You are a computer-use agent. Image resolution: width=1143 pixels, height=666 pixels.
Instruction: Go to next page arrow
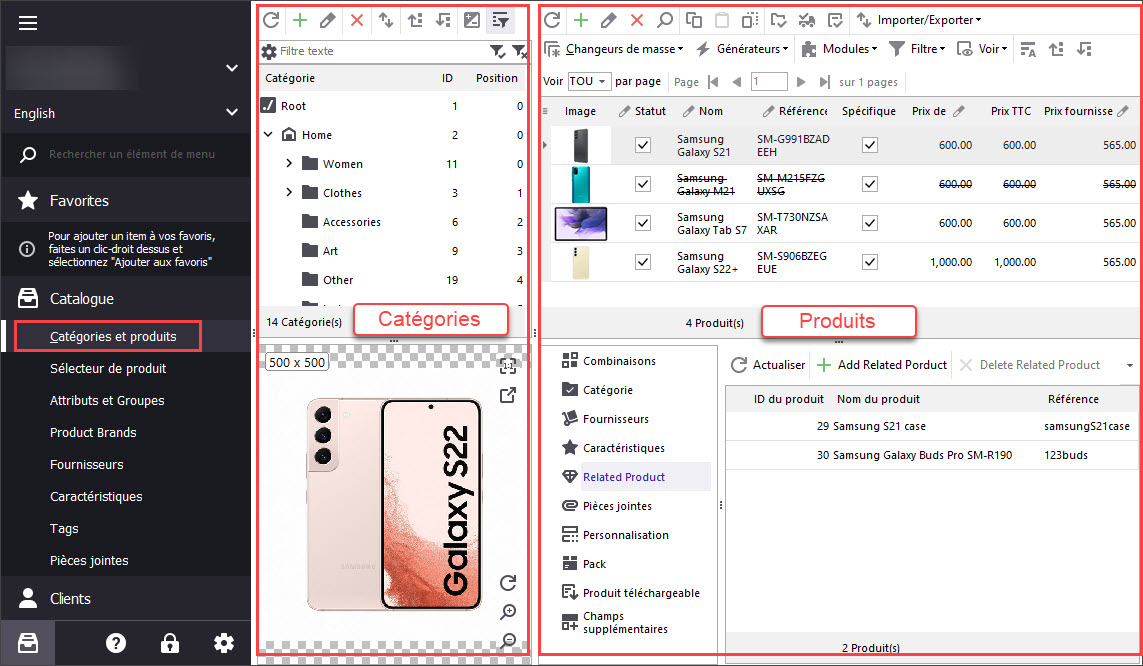(x=801, y=82)
